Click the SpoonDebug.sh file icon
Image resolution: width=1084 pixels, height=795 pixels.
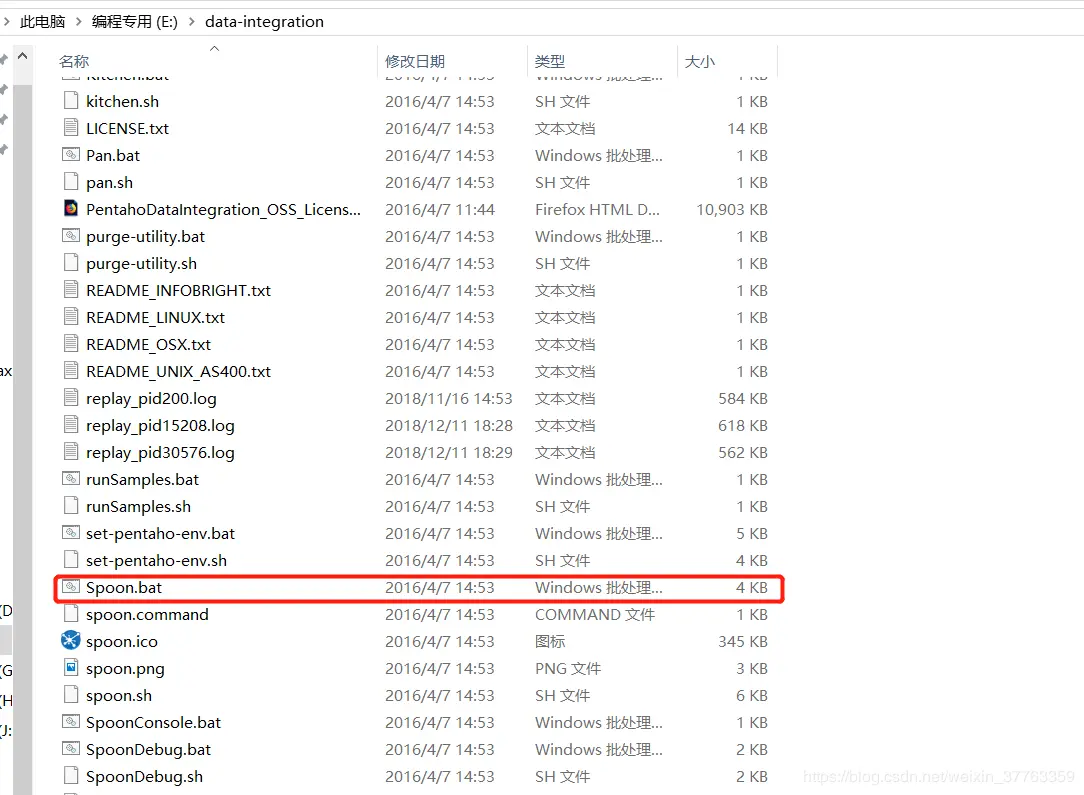[71, 776]
